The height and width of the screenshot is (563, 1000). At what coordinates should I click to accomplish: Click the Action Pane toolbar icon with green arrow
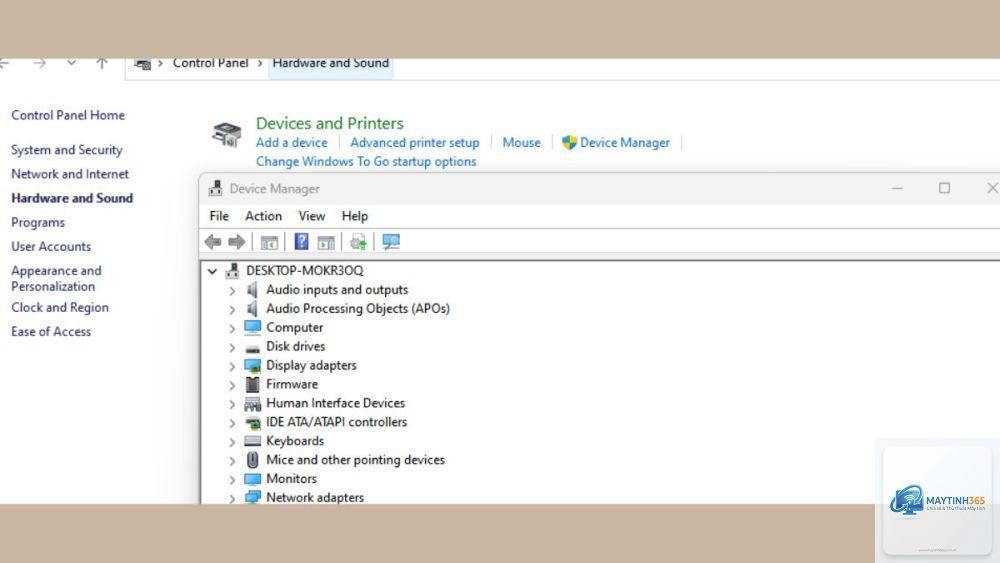(326, 242)
